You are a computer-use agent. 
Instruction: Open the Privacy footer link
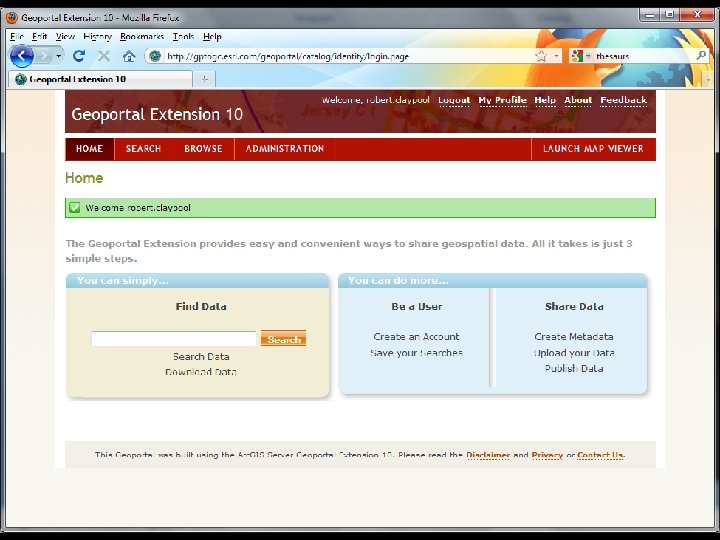(x=547, y=456)
